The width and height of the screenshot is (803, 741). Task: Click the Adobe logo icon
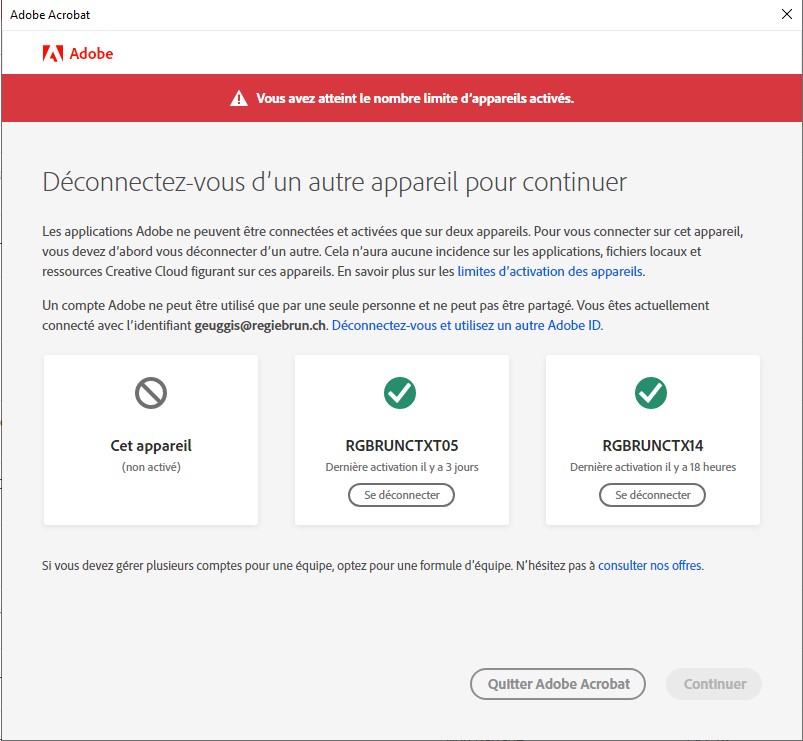point(52,54)
